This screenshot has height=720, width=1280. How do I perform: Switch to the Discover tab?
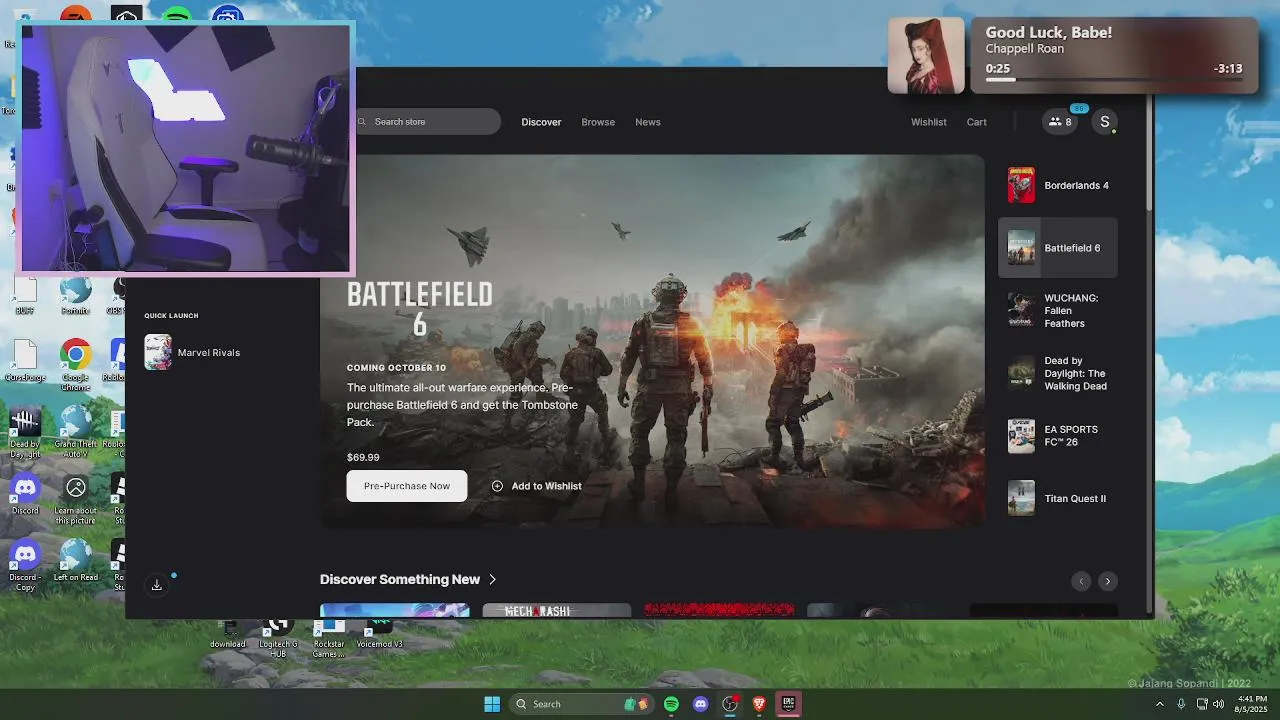[541, 122]
